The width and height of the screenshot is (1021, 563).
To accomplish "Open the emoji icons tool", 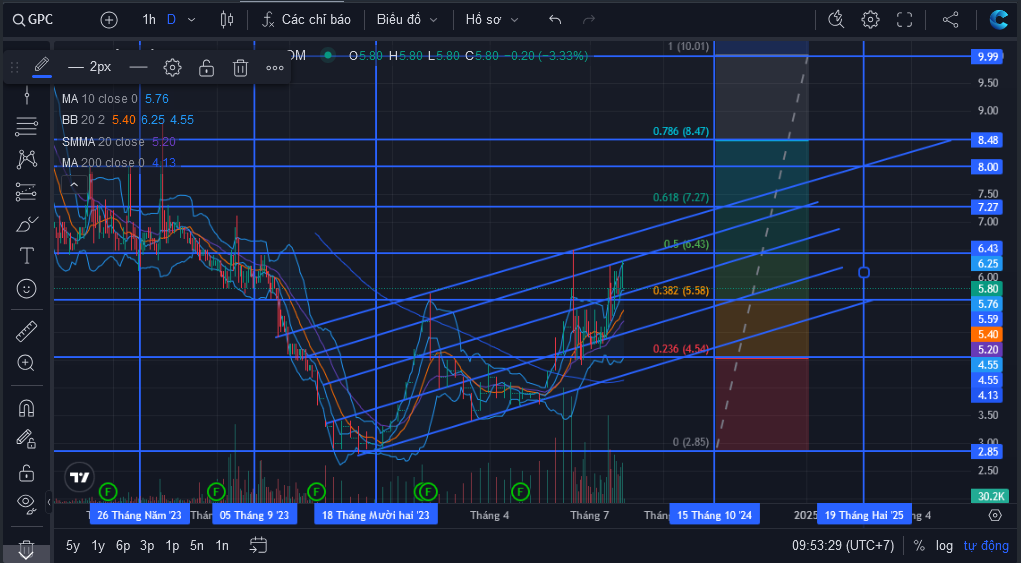I will pyautogui.click(x=26, y=288).
